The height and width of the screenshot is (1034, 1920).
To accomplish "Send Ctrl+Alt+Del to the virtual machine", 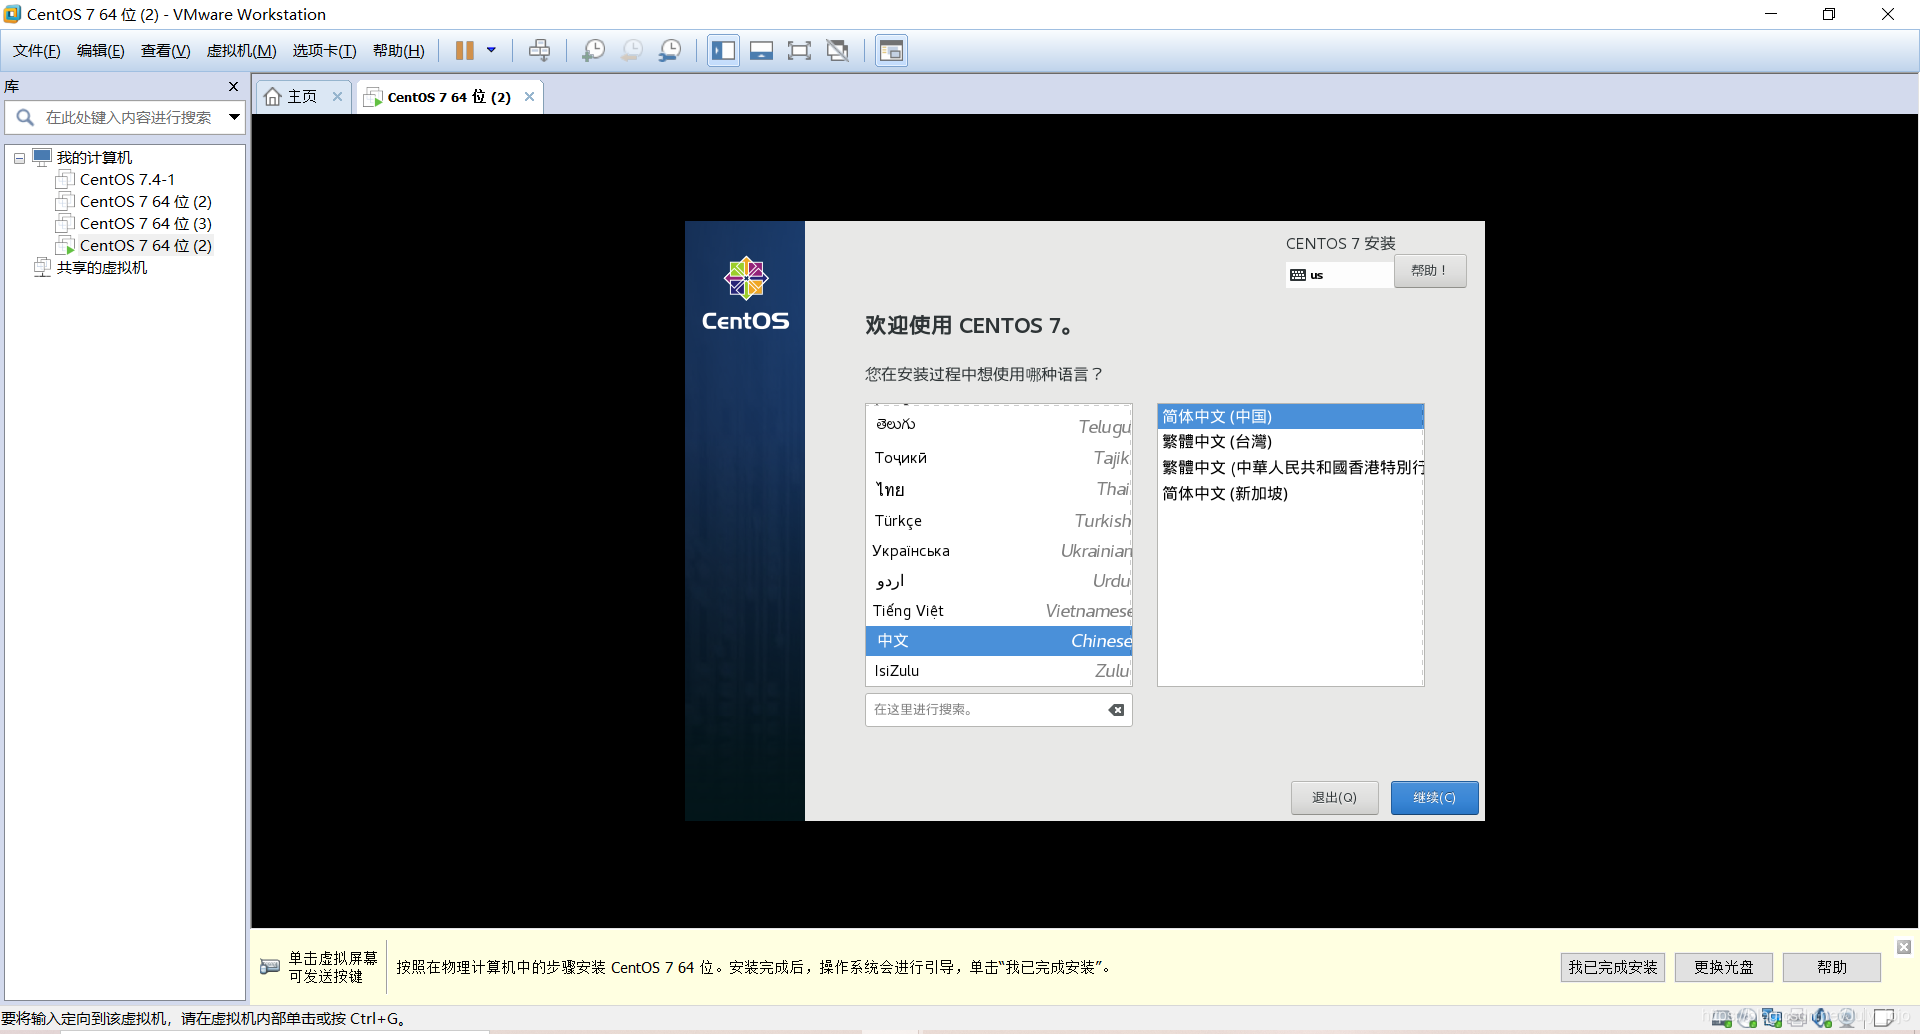I will (539, 50).
